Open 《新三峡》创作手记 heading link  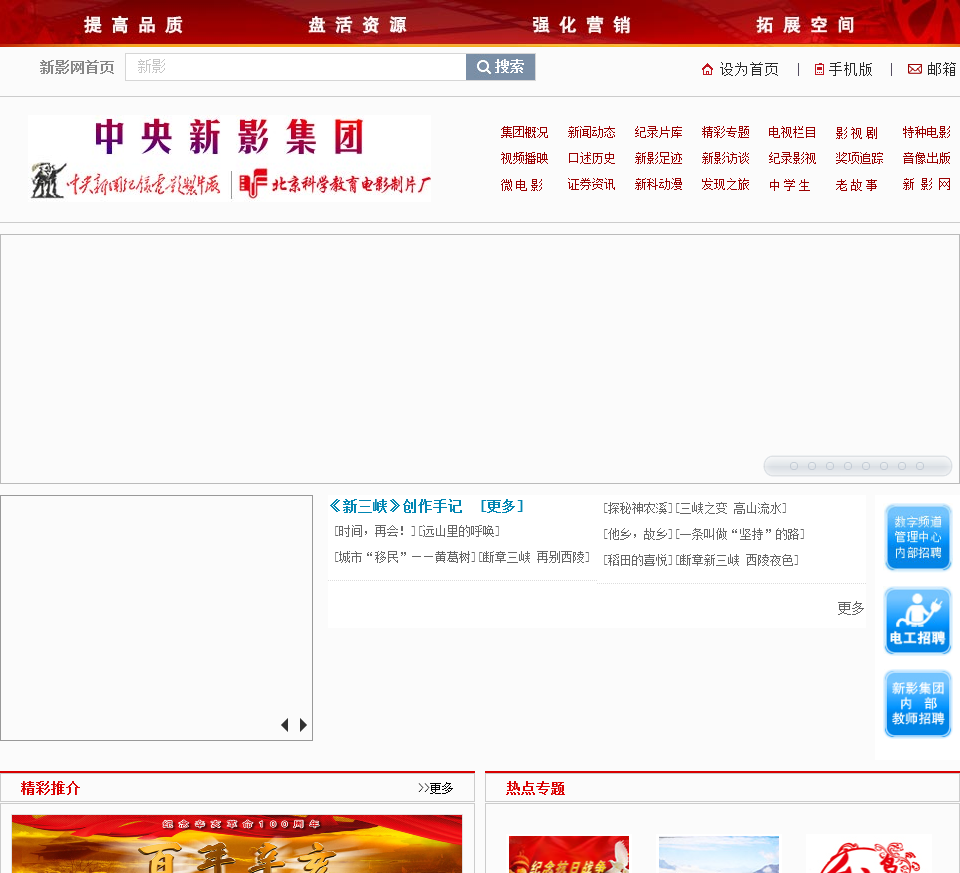tap(396, 506)
